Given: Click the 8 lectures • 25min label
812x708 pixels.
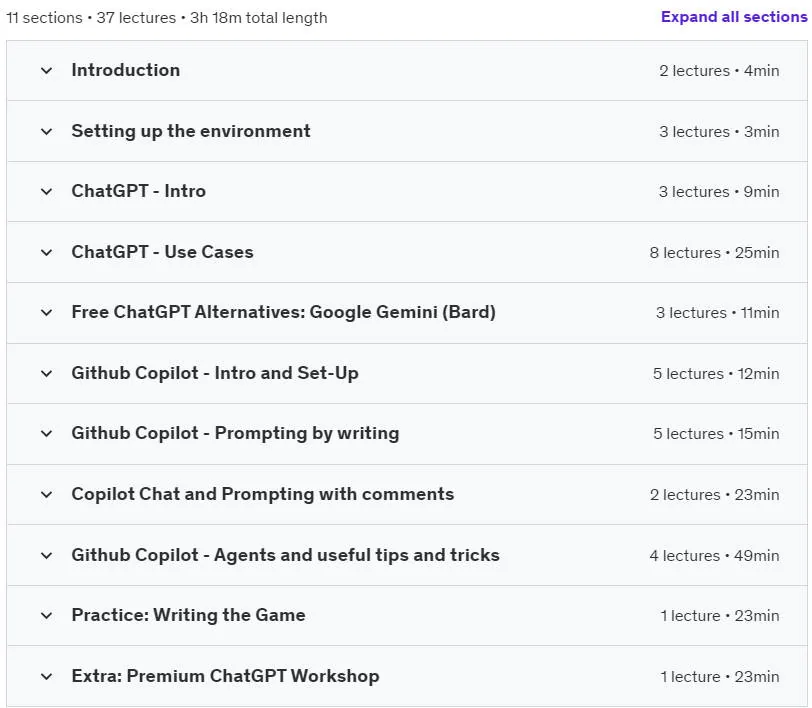Looking at the screenshot, I should 714,253.
